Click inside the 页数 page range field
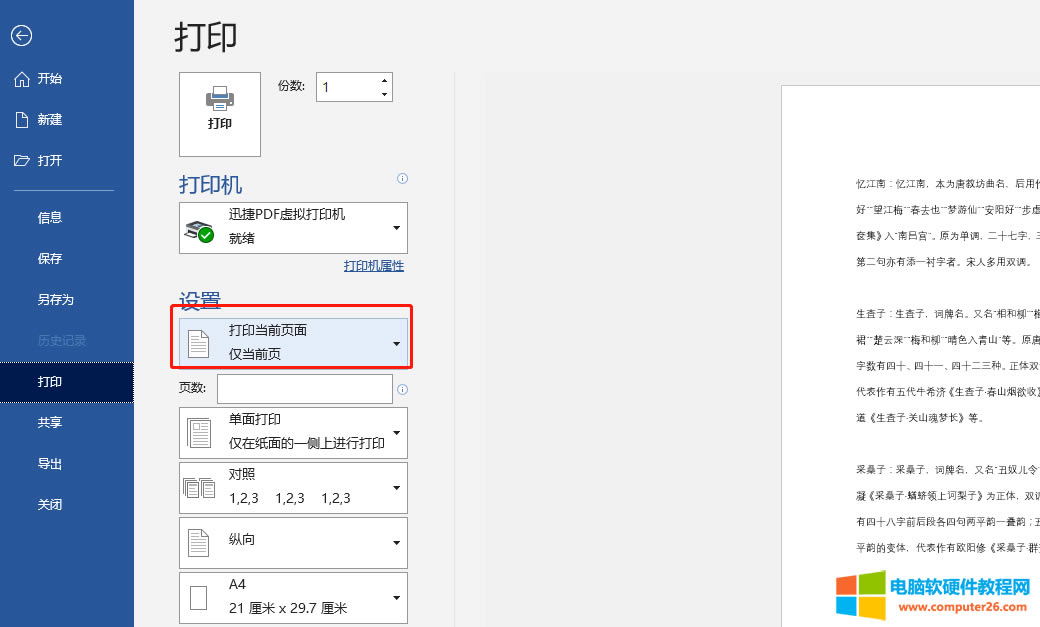This screenshot has width=1040, height=627. pyautogui.click(x=305, y=388)
